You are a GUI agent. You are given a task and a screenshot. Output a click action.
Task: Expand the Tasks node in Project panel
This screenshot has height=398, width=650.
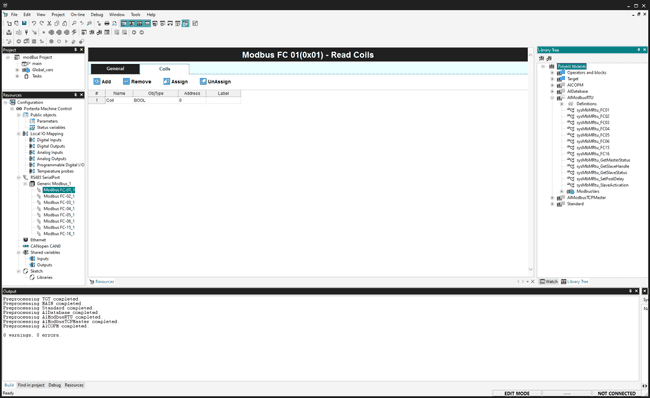click(x=17, y=76)
